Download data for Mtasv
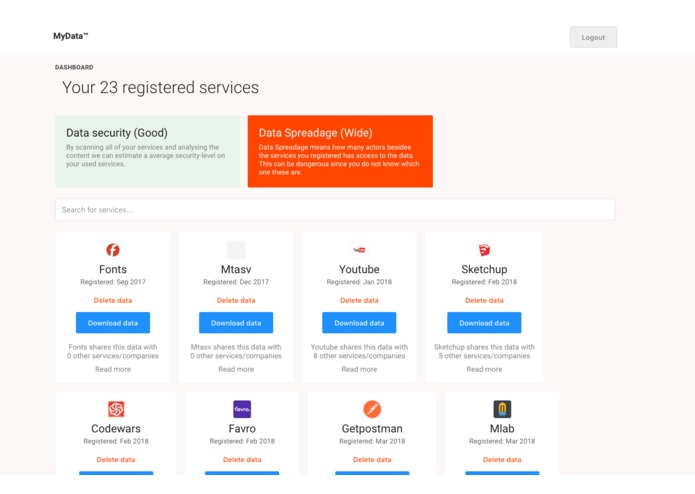 click(x=236, y=323)
